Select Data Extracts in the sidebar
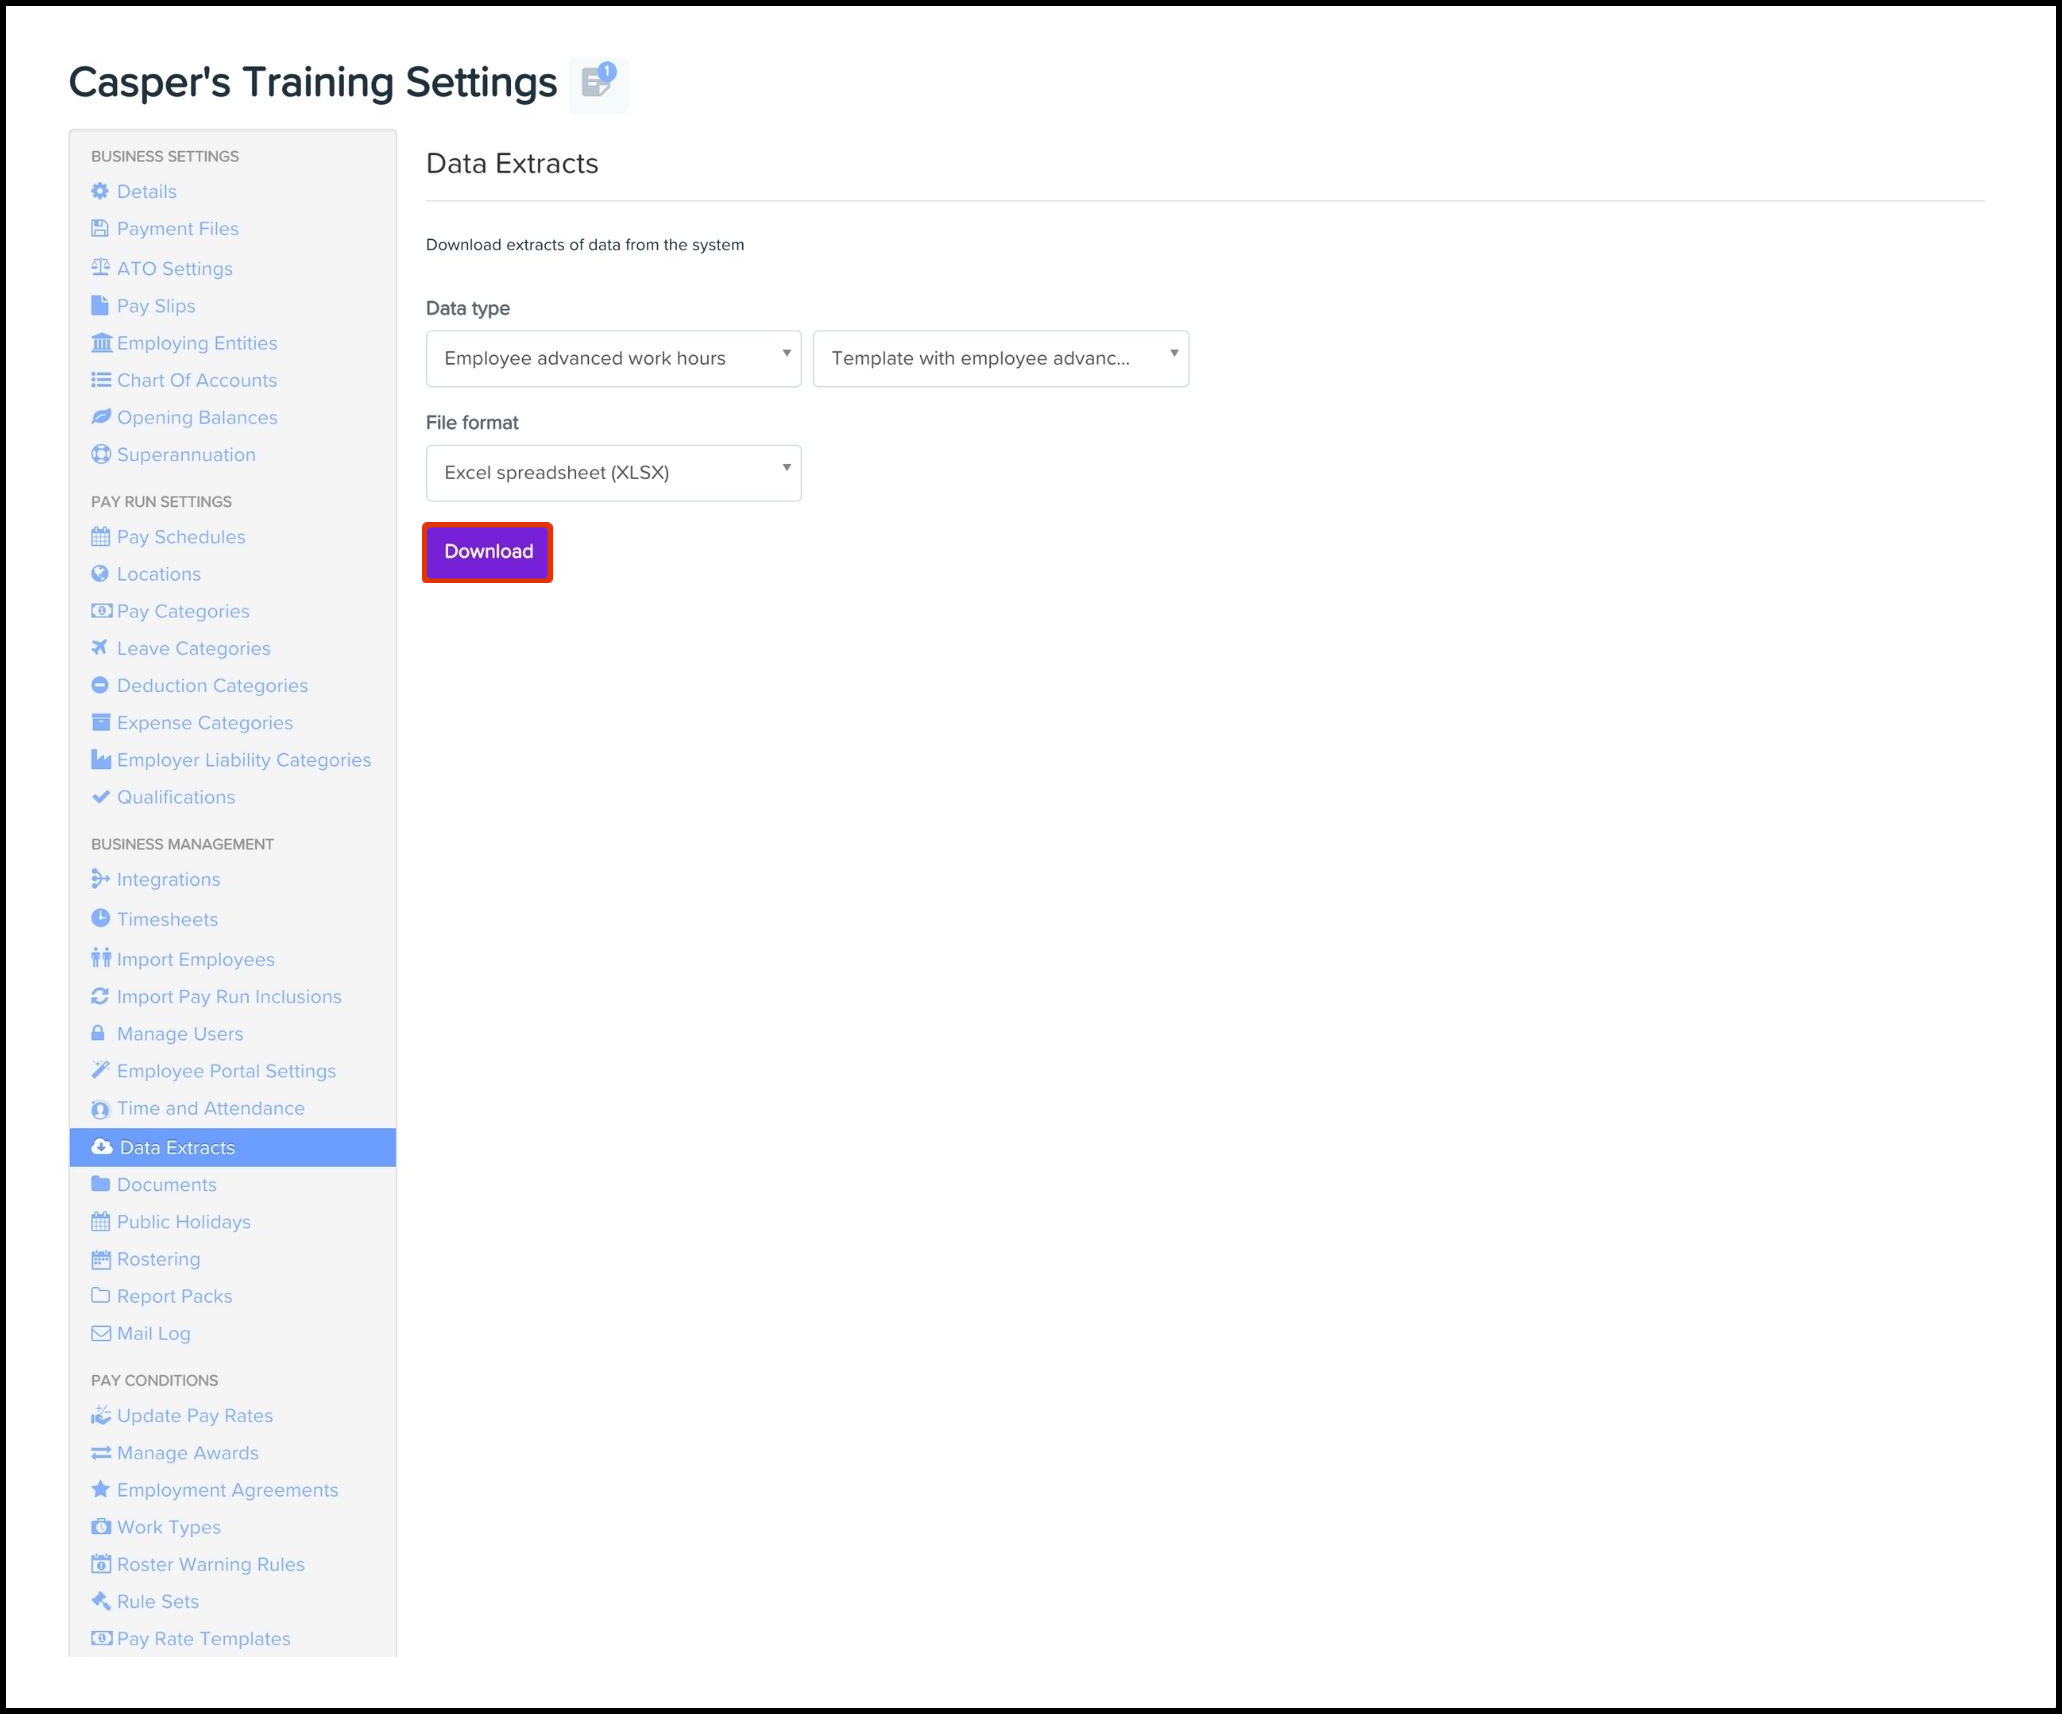 [177, 1147]
